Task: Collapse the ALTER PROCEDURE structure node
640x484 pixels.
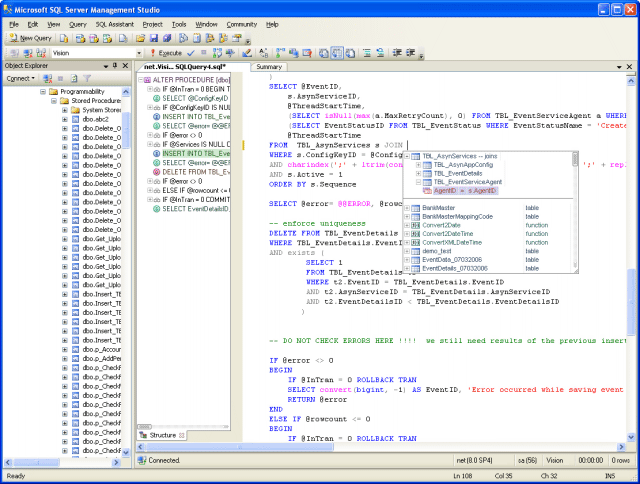Action: [141, 80]
